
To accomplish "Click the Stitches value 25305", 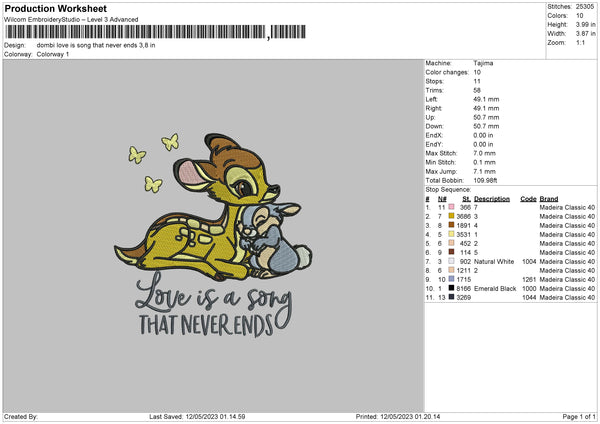I will (x=585, y=7).
